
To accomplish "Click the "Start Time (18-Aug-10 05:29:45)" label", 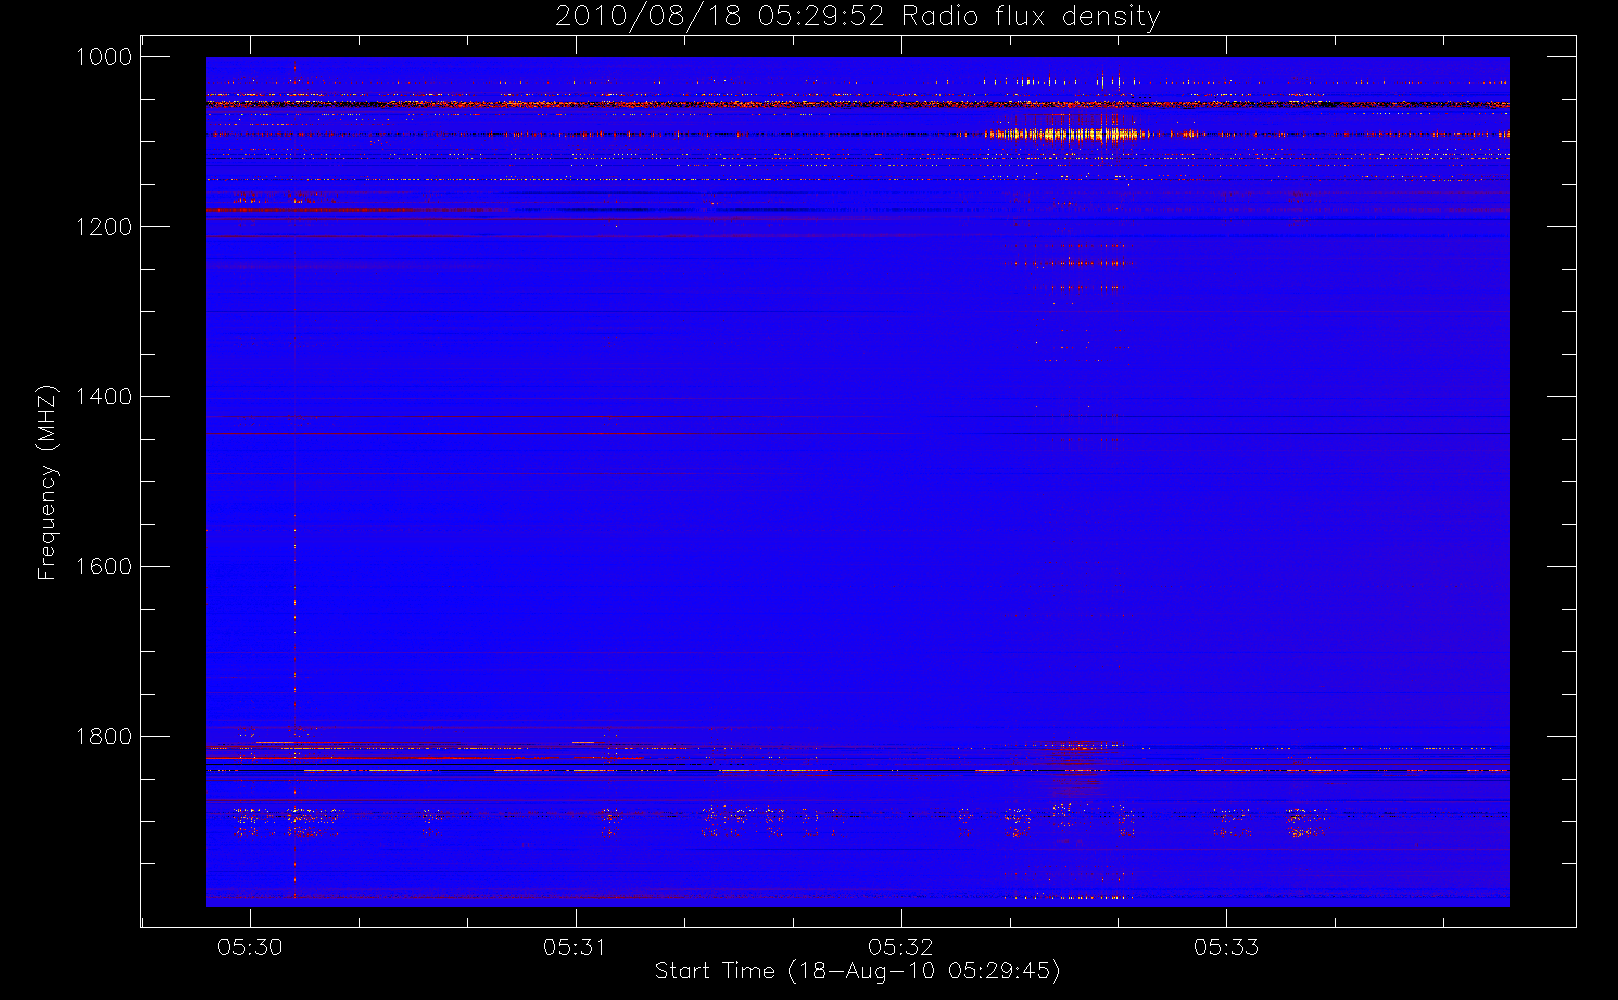I will pos(858,971).
